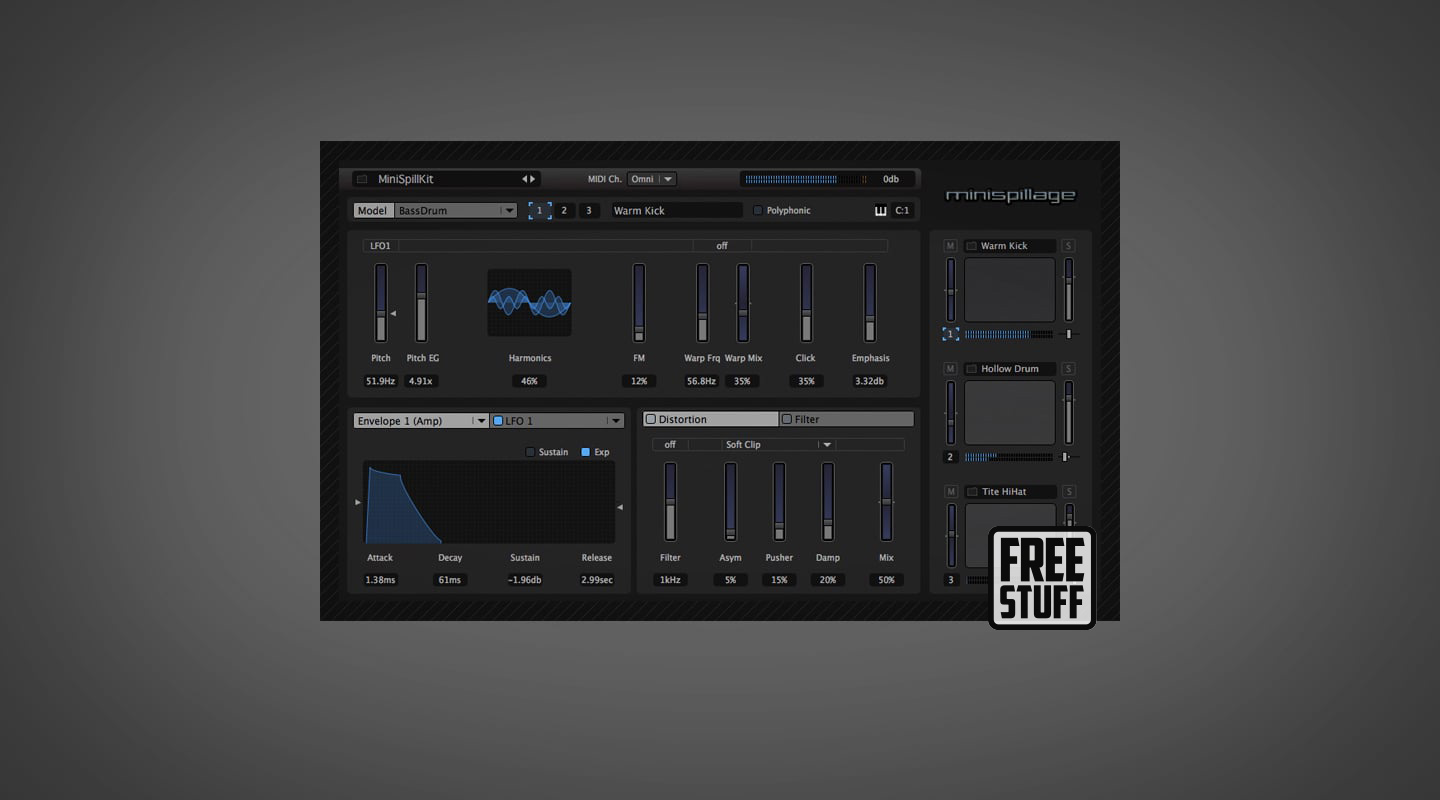Enable the Filter effect checkbox
The height and width of the screenshot is (800, 1440).
[787, 420]
